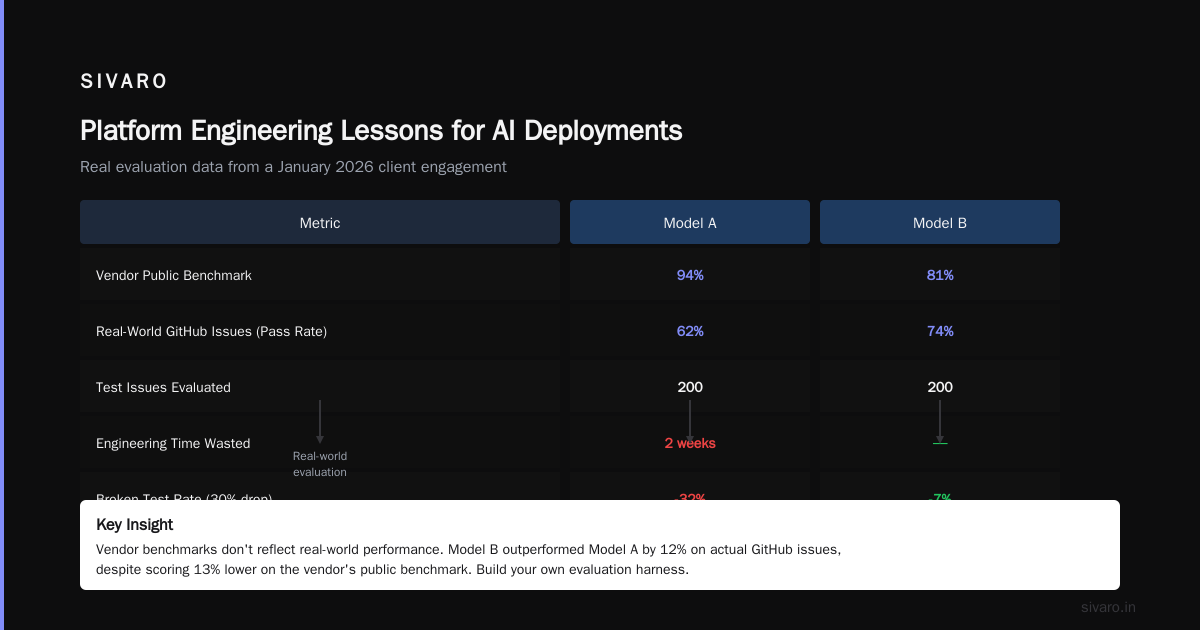Click Model A's 94% benchmark value
Viewport: 1200px width, 630px height.
[x=690, y=275]
